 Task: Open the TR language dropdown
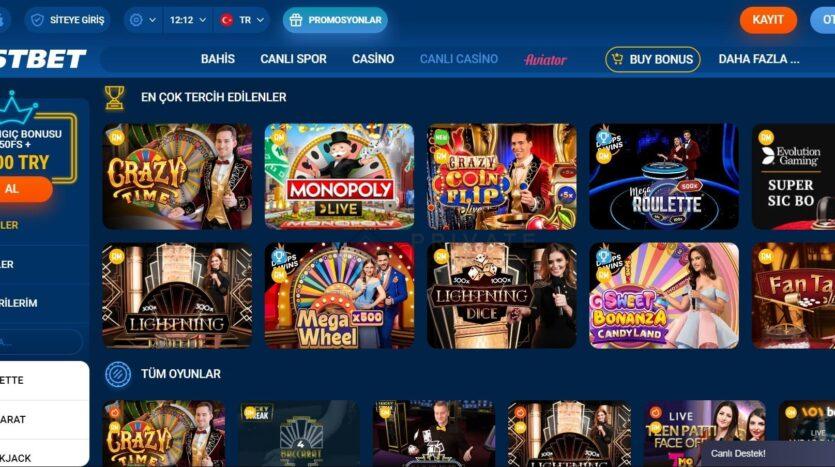pos(242,20)
